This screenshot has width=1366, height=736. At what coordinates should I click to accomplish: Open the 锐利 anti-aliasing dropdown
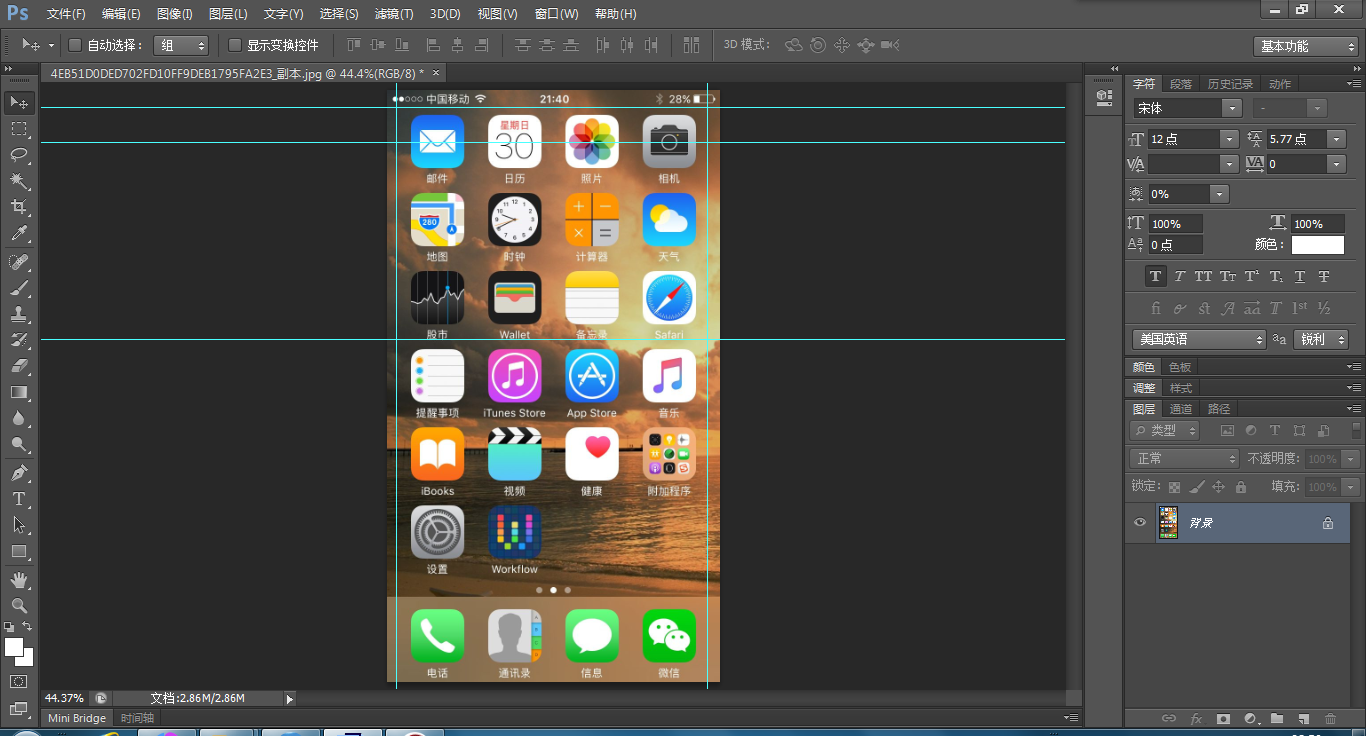[1321, 339]
